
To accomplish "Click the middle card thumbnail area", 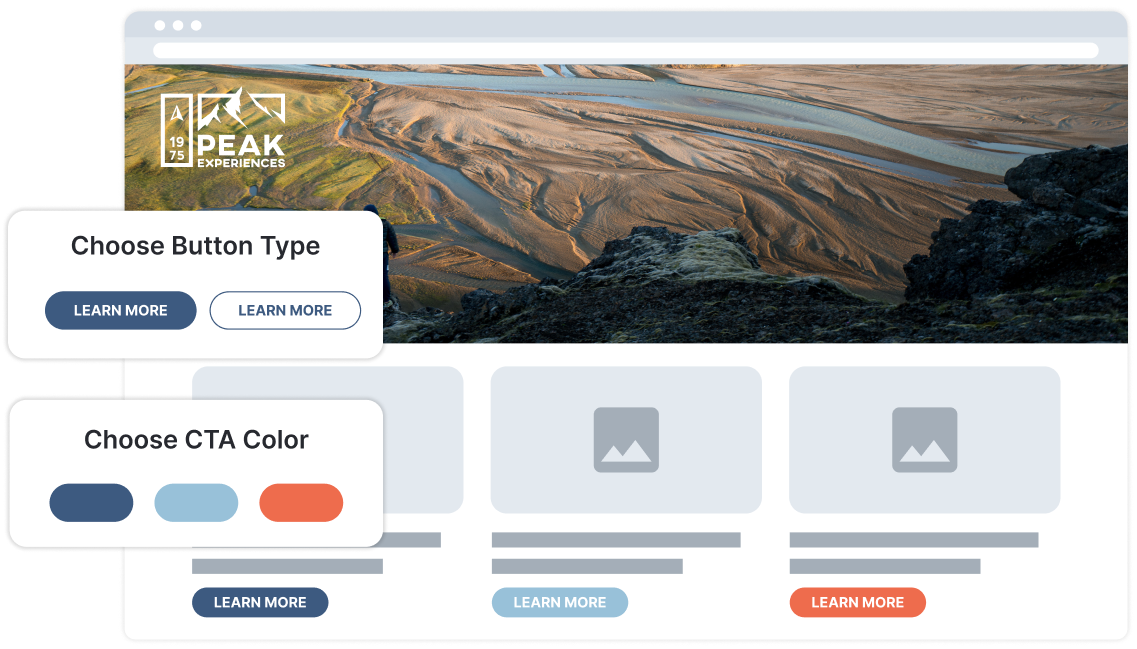I will pyautogui.click(x=626, y=439).
